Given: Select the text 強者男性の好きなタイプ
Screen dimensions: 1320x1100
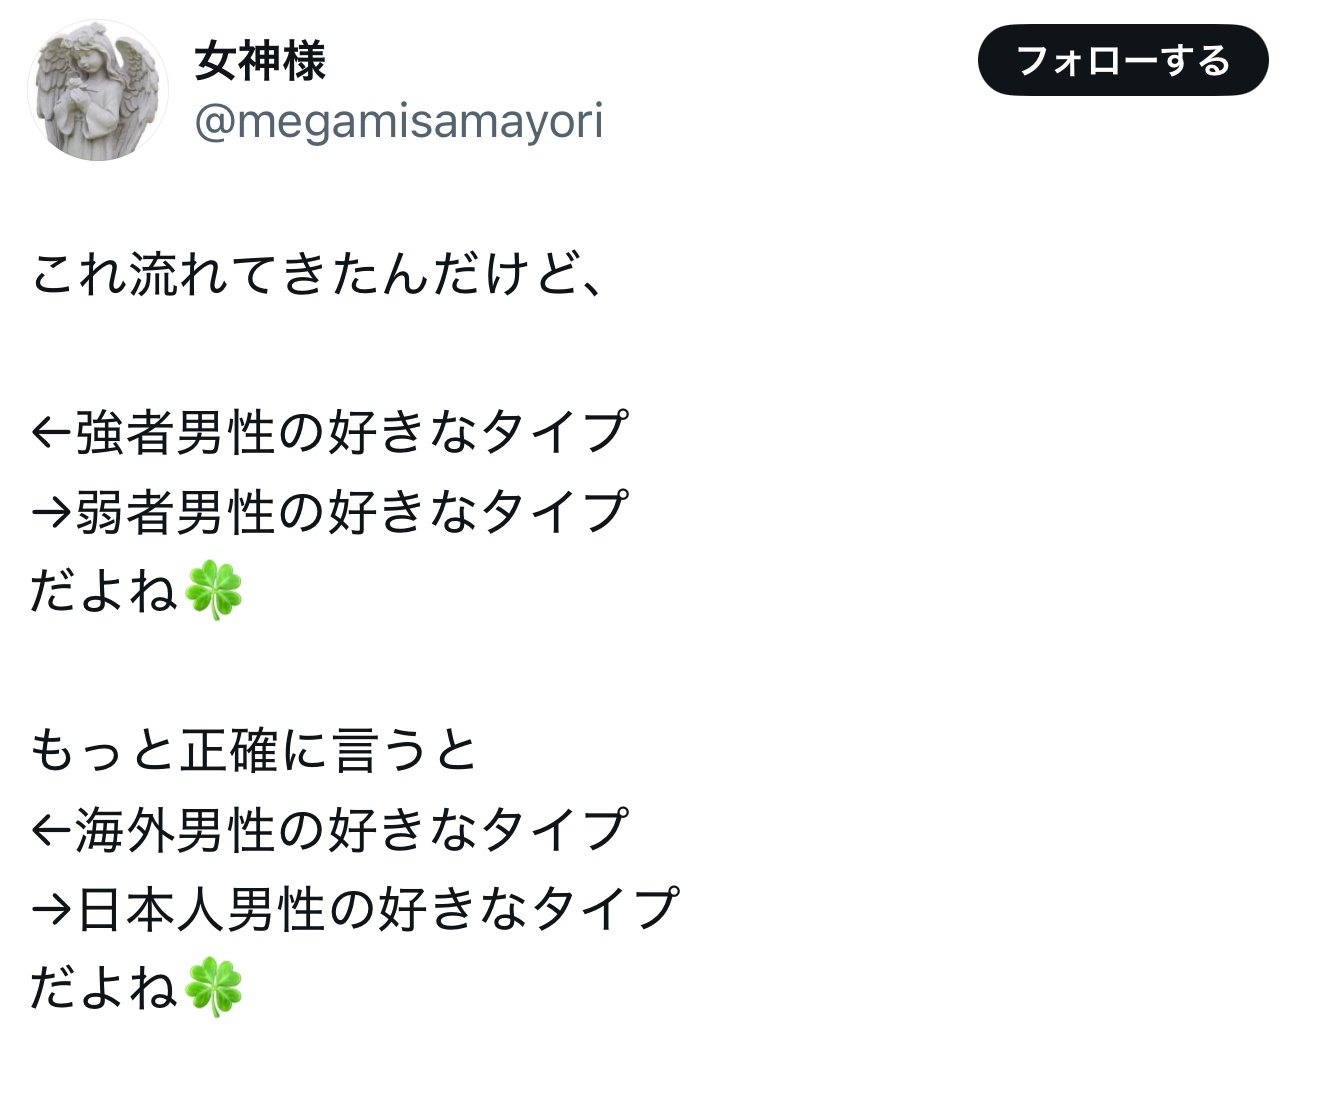Looking at the screenshot, I should [352, 432].
